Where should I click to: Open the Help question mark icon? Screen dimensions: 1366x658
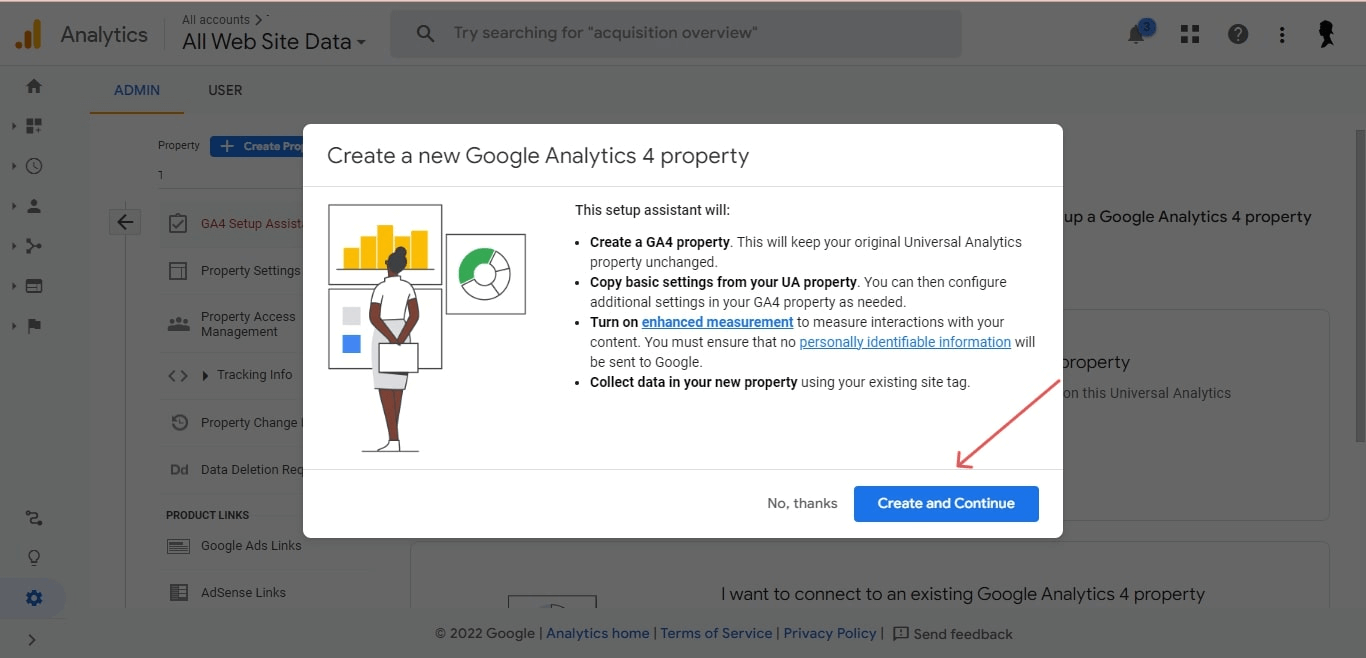click(1238, 34)
